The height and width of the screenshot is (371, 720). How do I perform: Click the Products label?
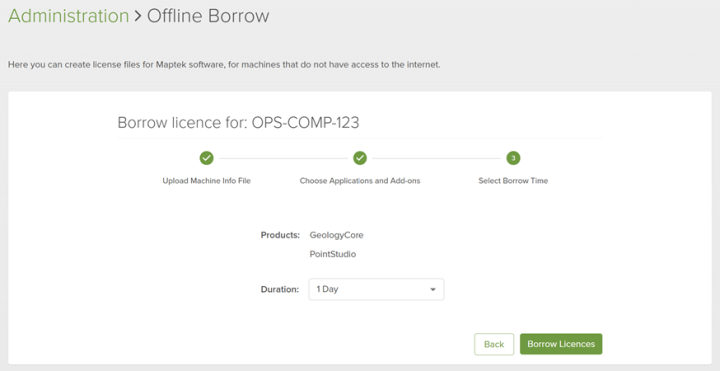point(280,235)
